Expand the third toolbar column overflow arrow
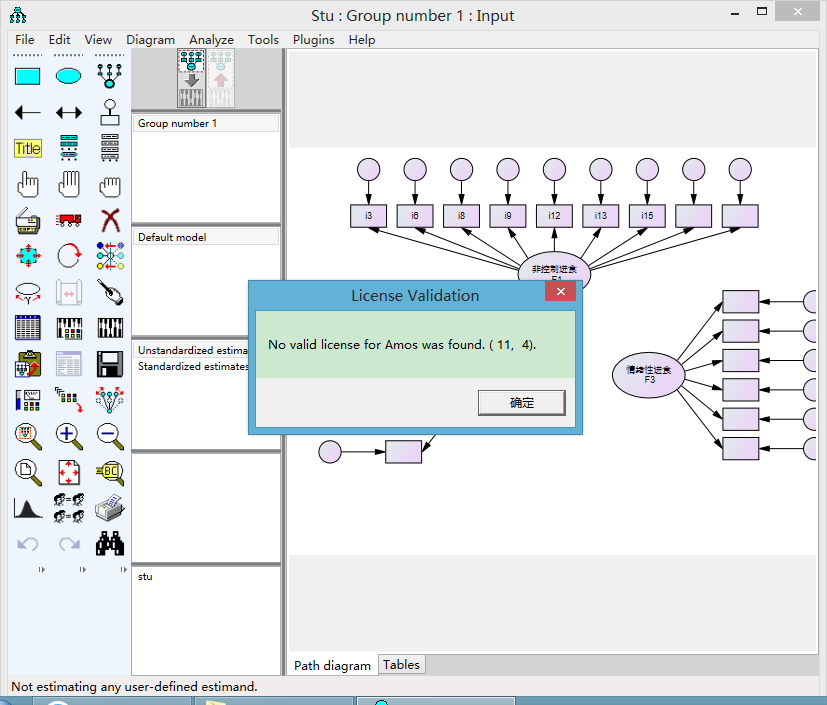The width and height of the screenshot is (827, 705). click(x=123, y=570)
